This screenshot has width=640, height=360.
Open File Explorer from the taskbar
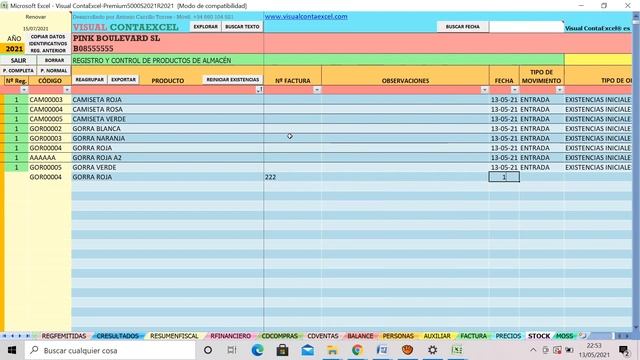[x=332, y=350]
